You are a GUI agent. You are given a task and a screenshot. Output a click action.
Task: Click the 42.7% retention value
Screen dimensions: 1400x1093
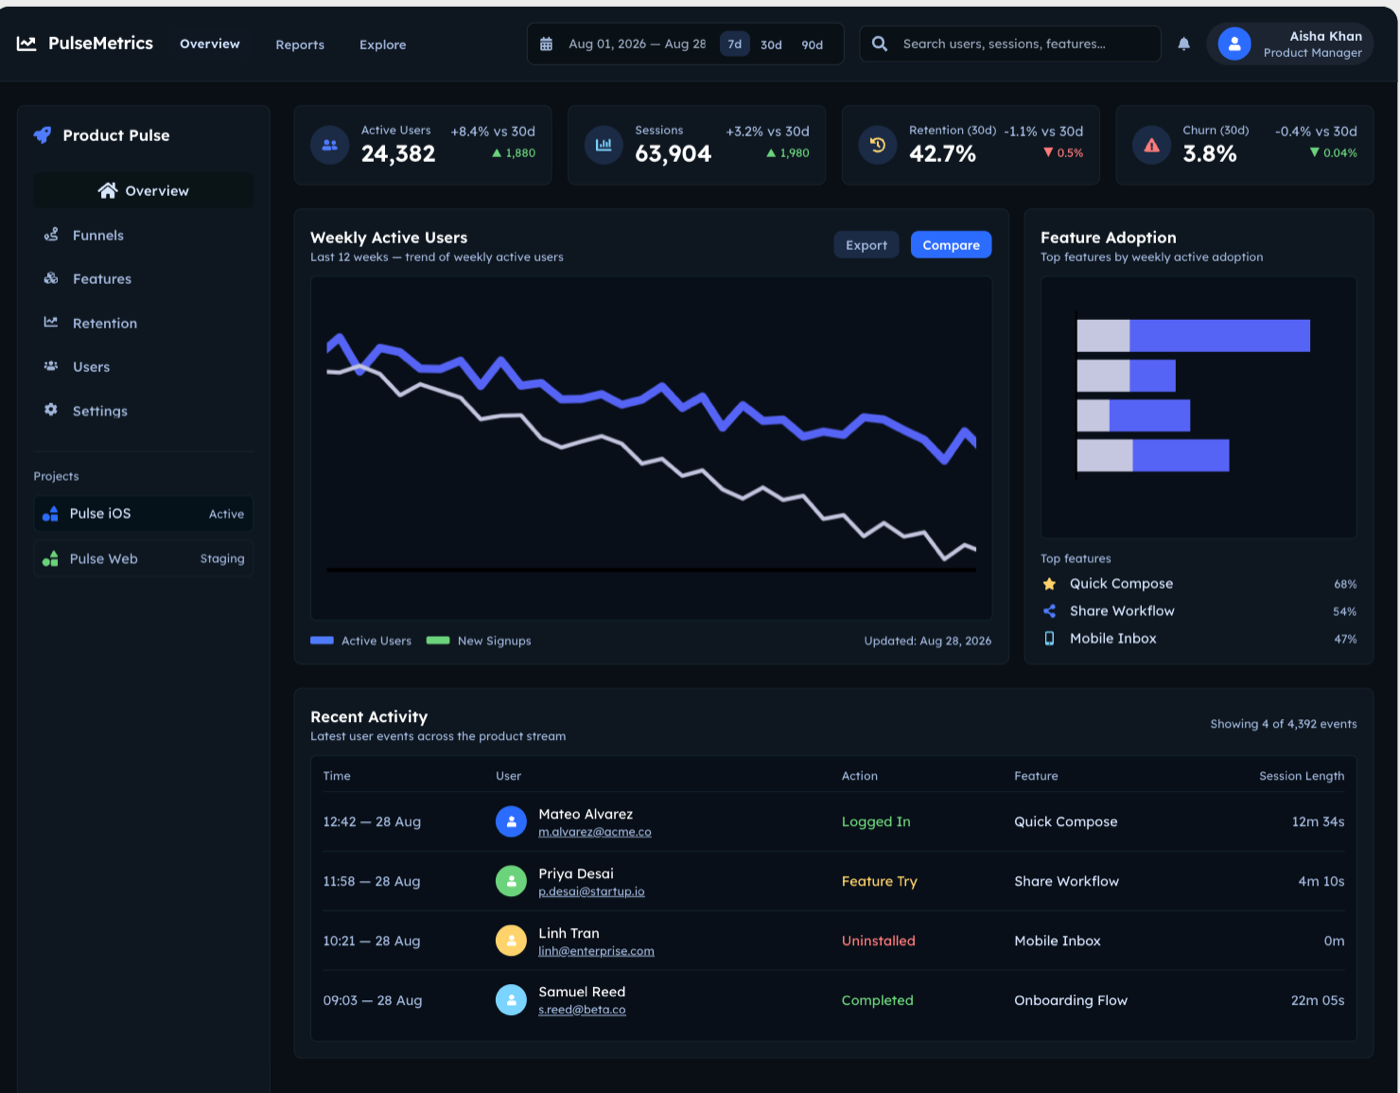click(942, 154)
